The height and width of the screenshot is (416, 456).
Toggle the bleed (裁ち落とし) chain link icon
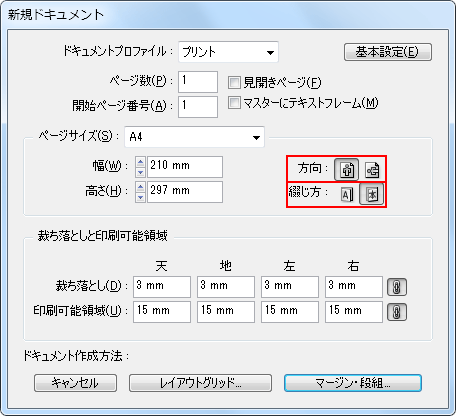397,287
